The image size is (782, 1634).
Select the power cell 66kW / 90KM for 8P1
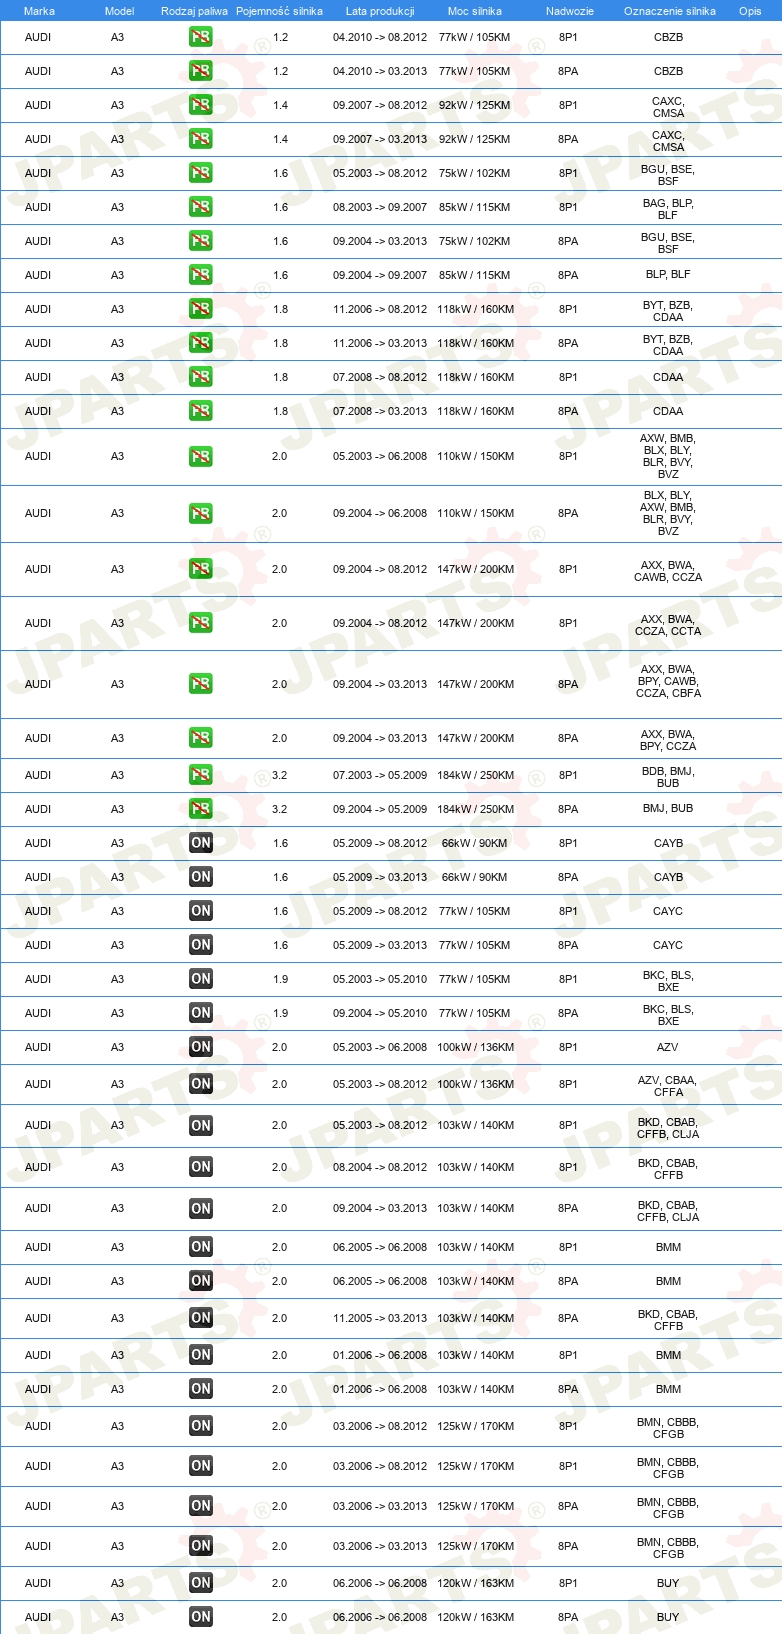[474, 843]
